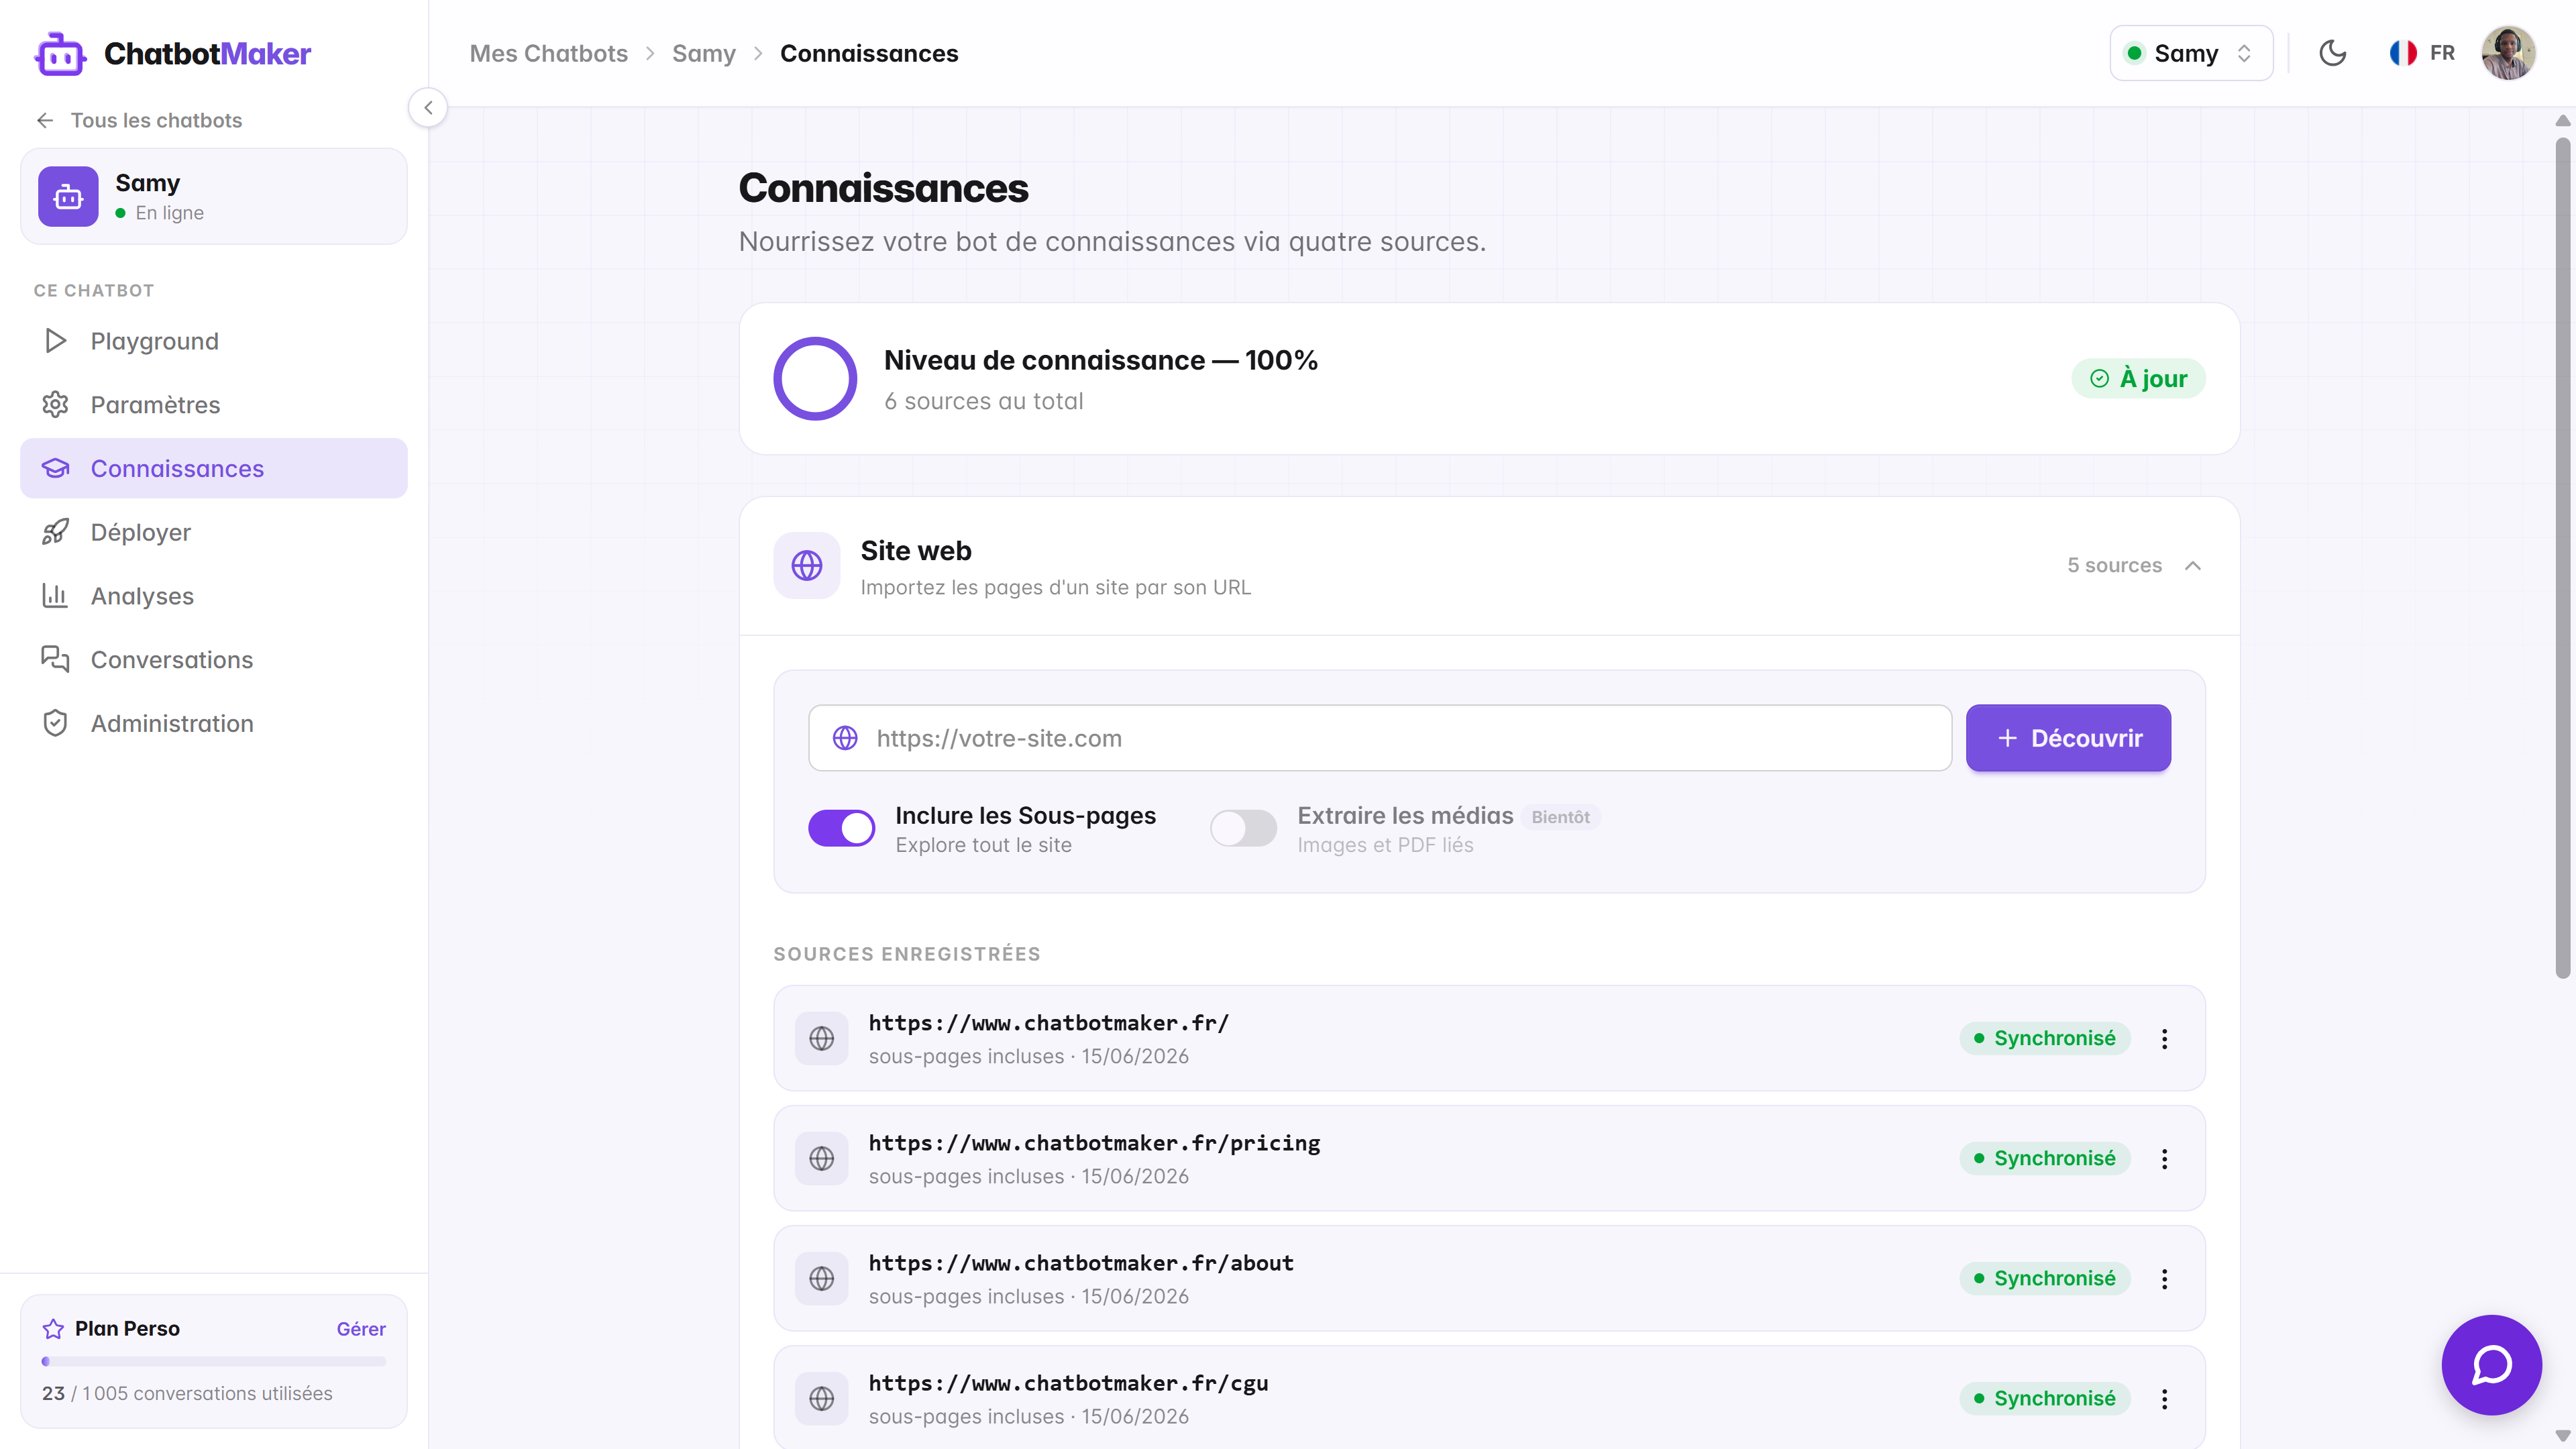This screenshot has height=1449, width=2576.
Task: Go to Paramètres in the sidebar
Action: tap(213, 404)
